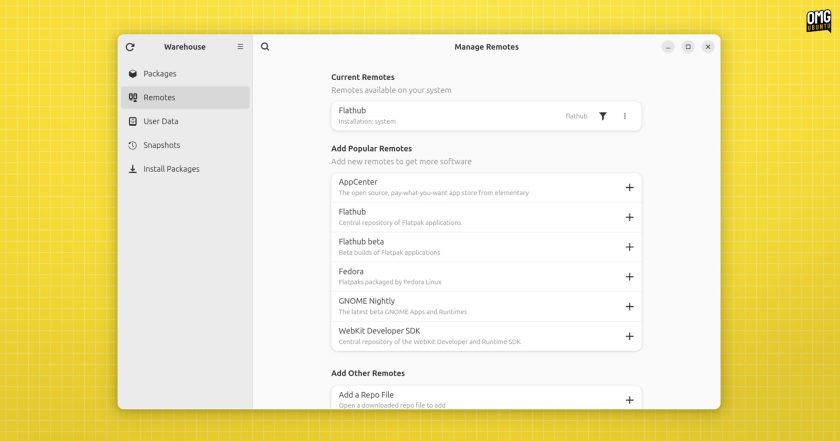Click the refresh icon beside Warehouse

[x=130, y=47]
